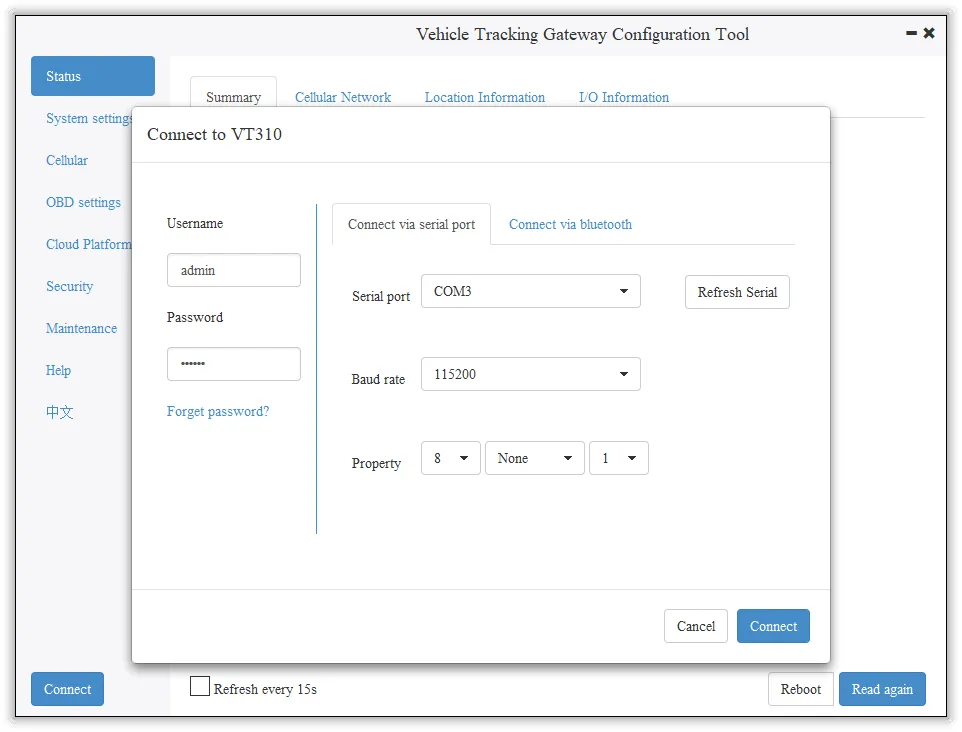Close the Vehicle Tracking Gateway window
Image resolution: width=962 pixels, height=732 pixels.
pos(929,33)
